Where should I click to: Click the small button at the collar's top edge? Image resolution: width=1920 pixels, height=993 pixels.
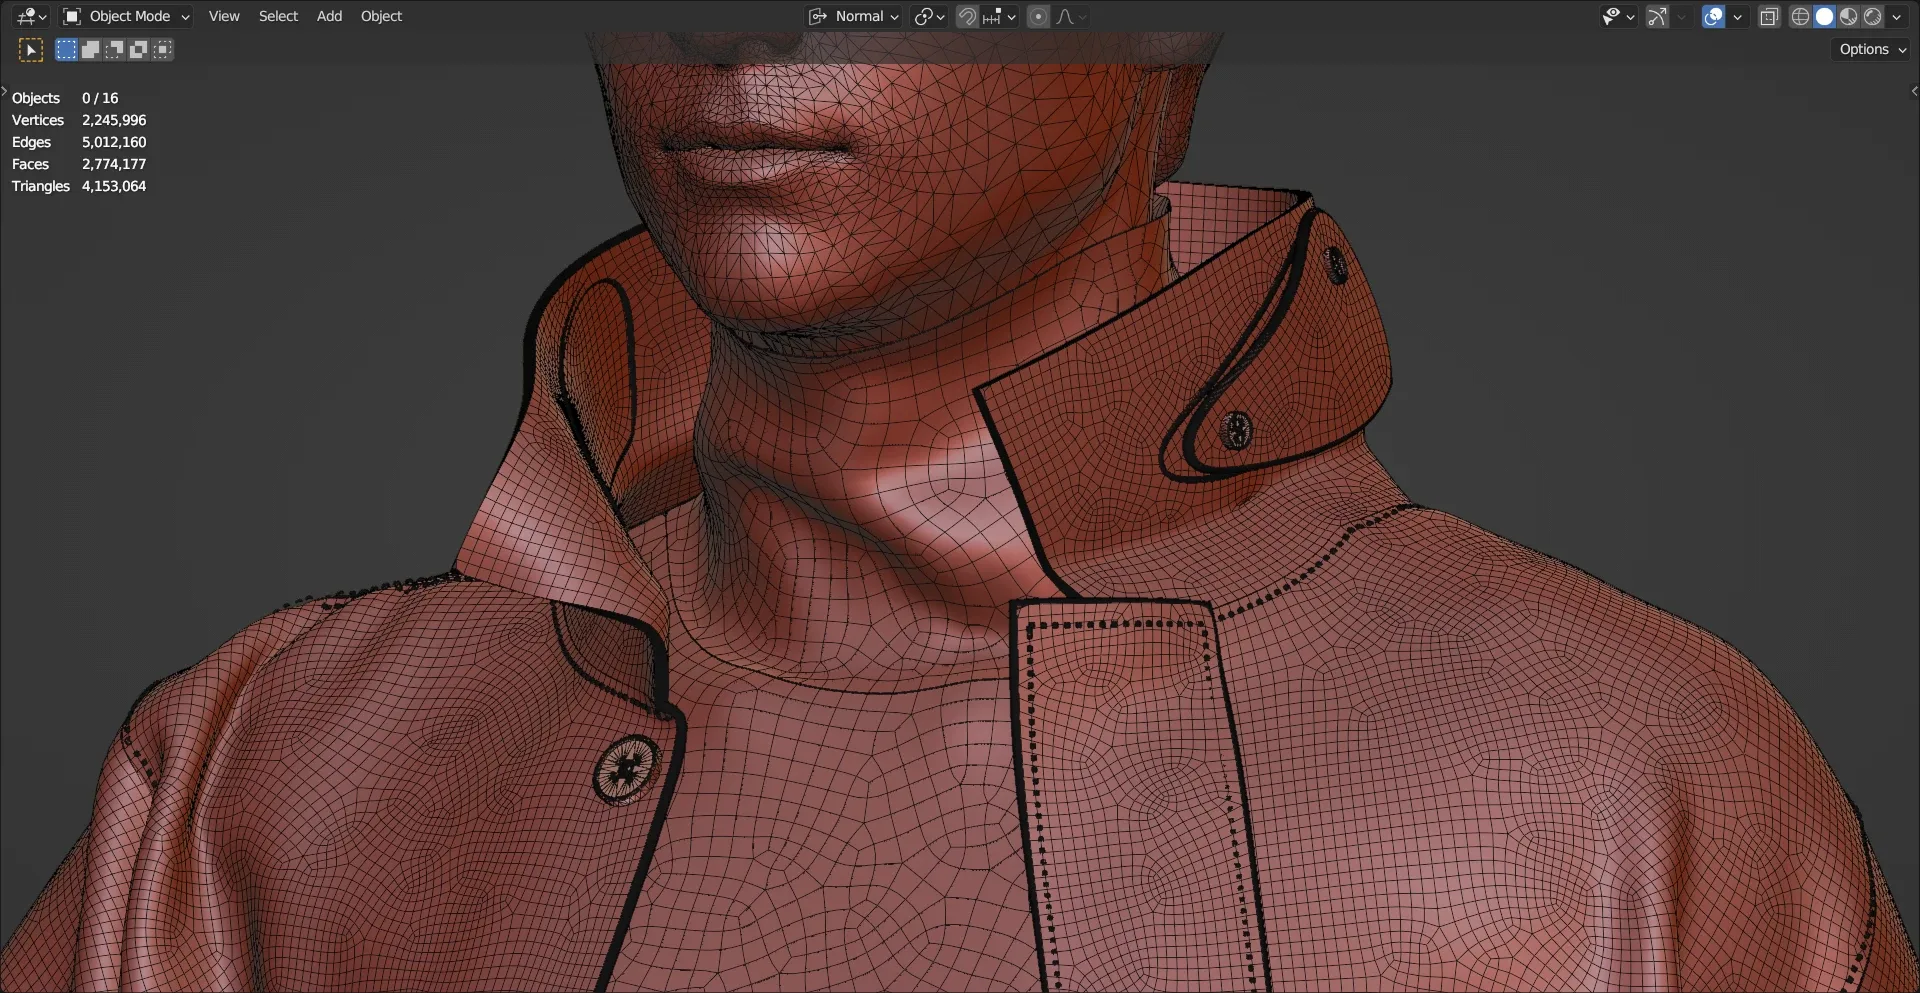[1335, 265]
